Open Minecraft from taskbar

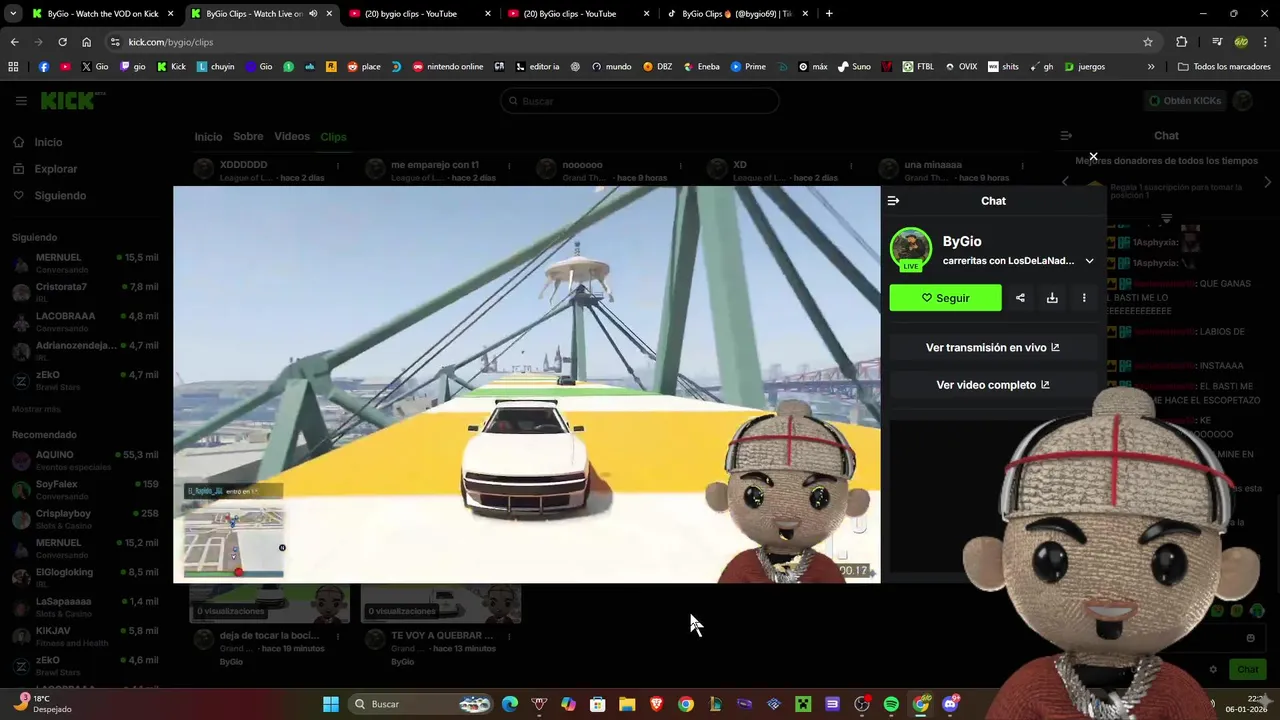click(x=802, y=704)
